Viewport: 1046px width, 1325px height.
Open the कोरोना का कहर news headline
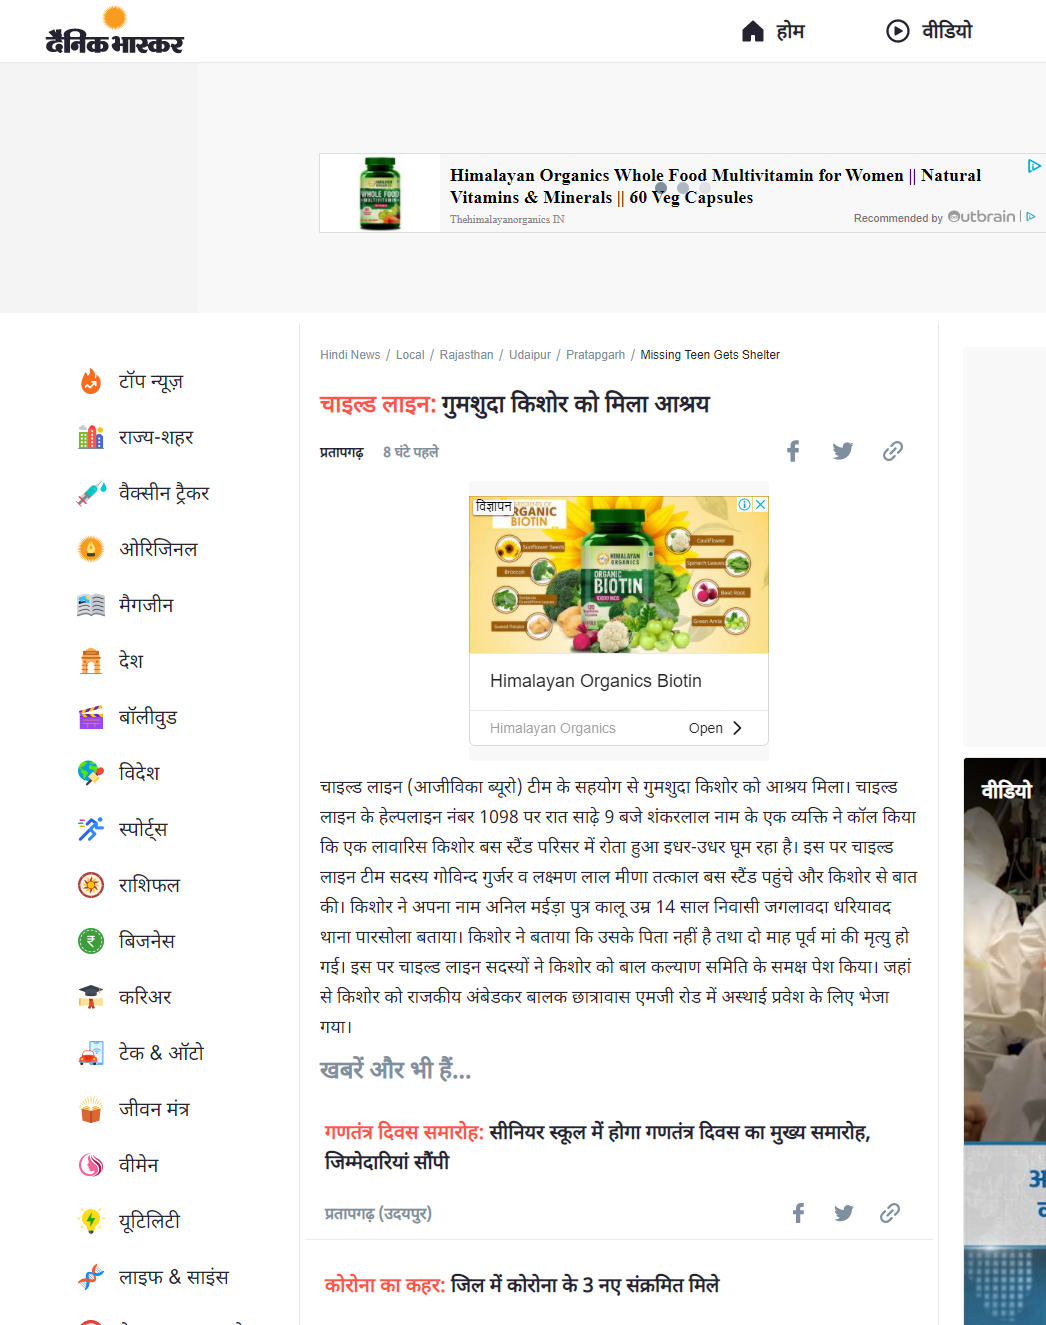coord(522,1285)
